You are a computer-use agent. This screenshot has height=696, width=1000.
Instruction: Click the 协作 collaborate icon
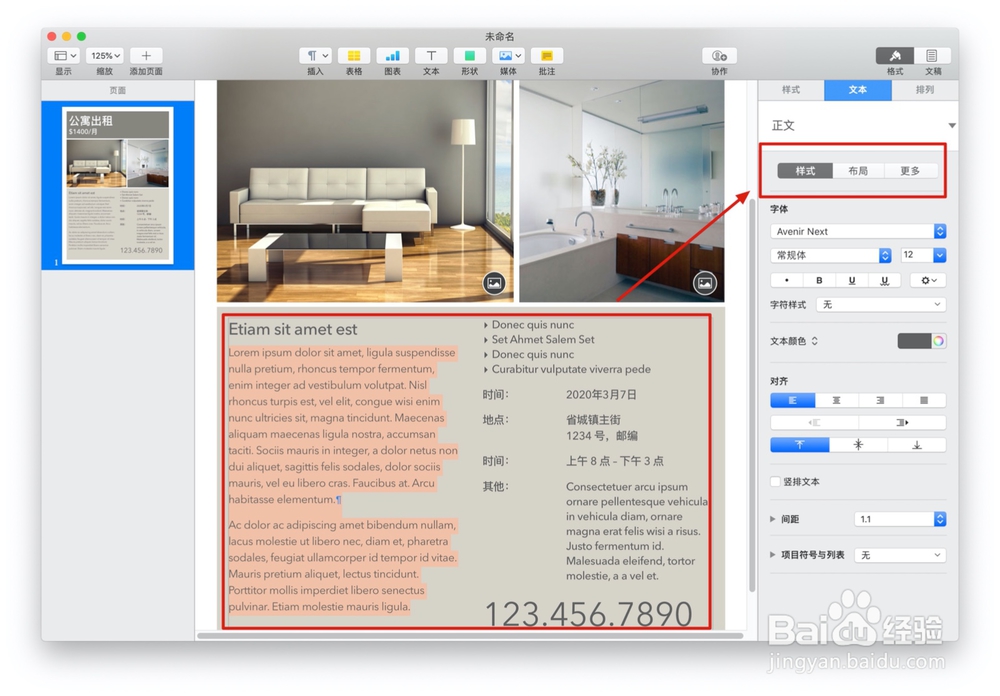tap(719, 56)
